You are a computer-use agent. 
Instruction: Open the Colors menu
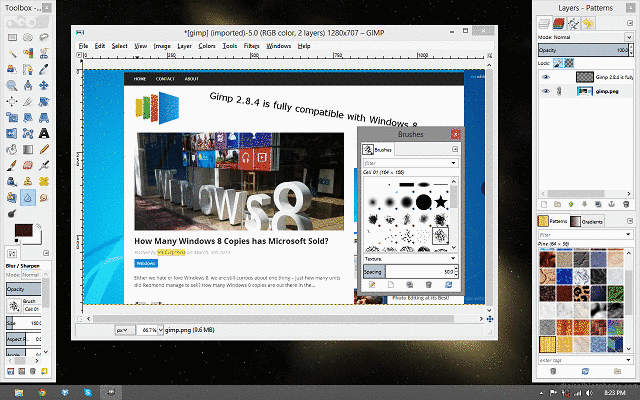207,46
